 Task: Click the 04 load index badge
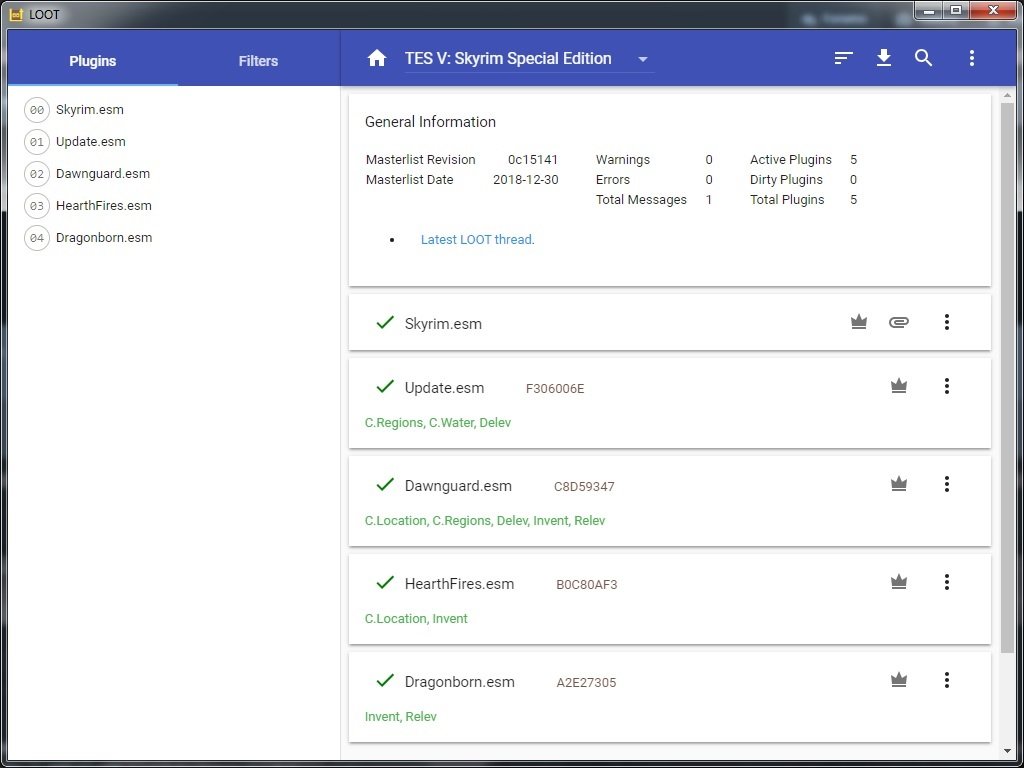click(x=37, y=238)
